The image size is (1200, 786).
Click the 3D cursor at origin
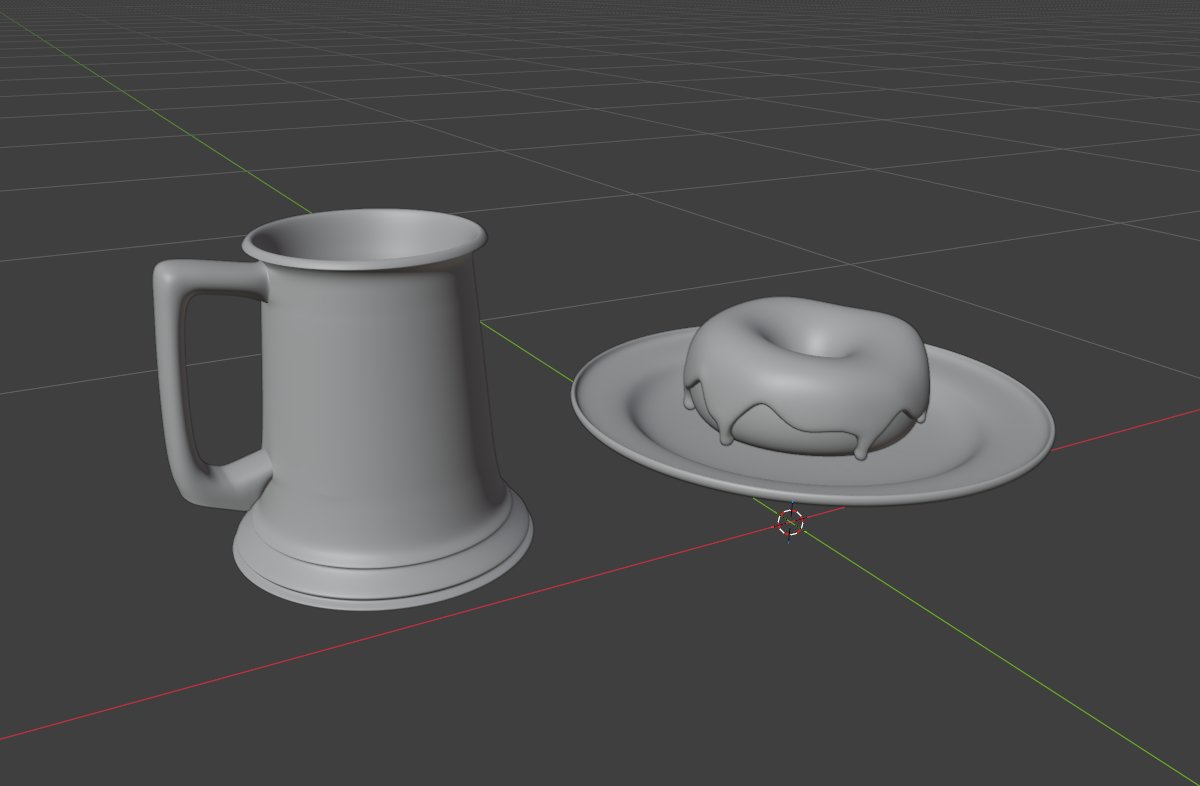point(790,522)
